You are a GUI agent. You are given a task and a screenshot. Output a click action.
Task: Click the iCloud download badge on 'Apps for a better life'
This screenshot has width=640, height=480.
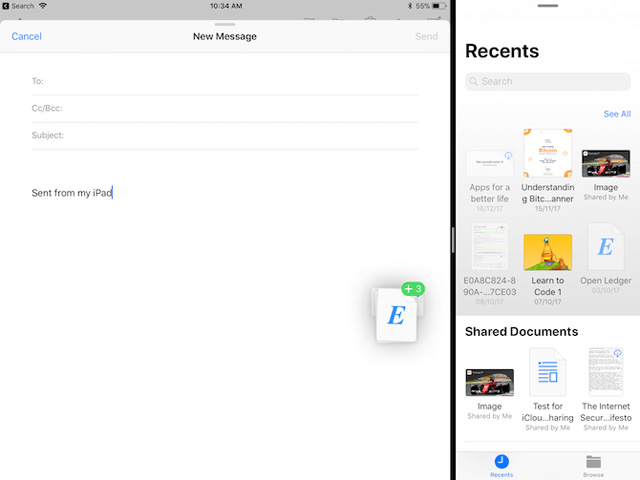[508, 156]
